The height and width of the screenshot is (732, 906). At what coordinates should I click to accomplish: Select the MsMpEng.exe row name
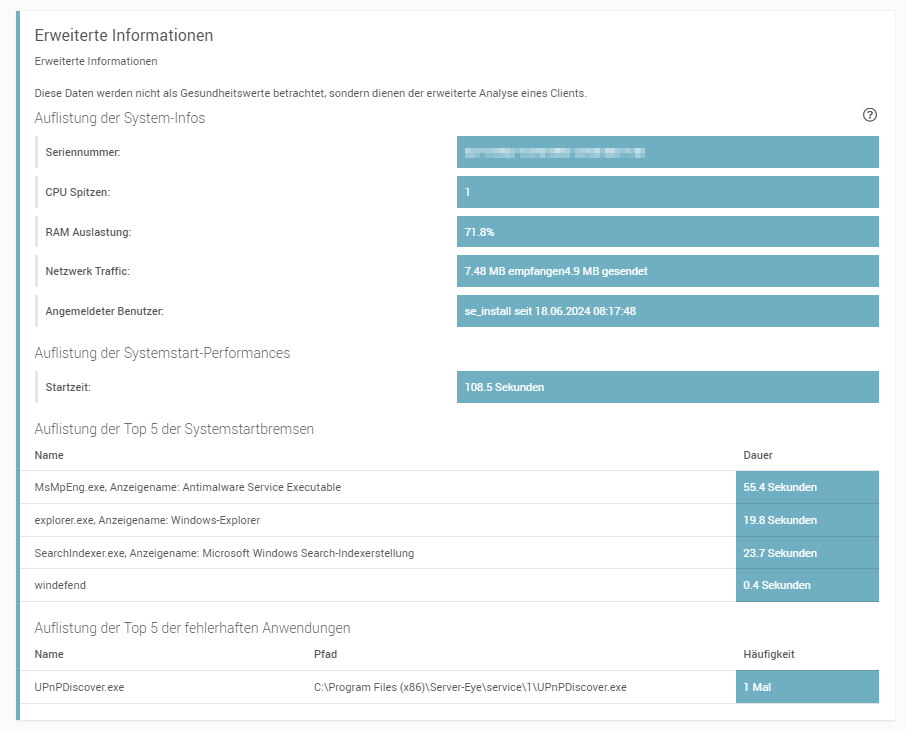click(188, 487)
